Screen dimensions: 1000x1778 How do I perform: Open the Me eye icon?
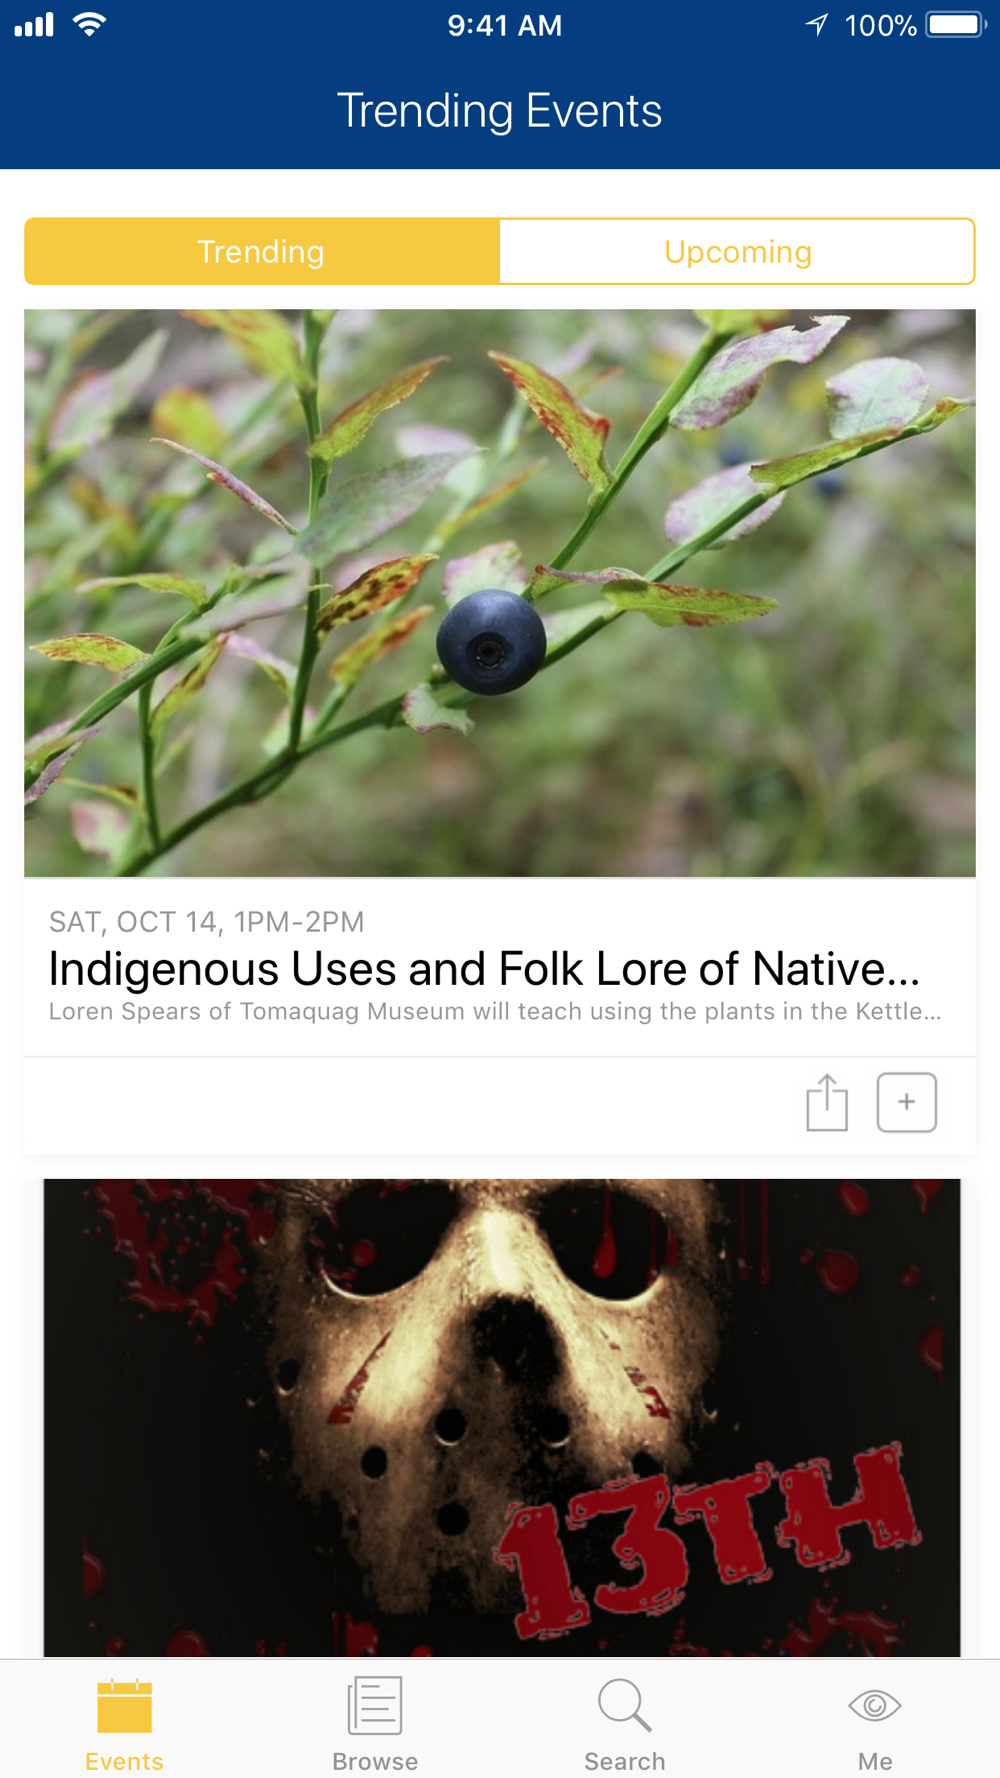click(x=875, y=1705)
